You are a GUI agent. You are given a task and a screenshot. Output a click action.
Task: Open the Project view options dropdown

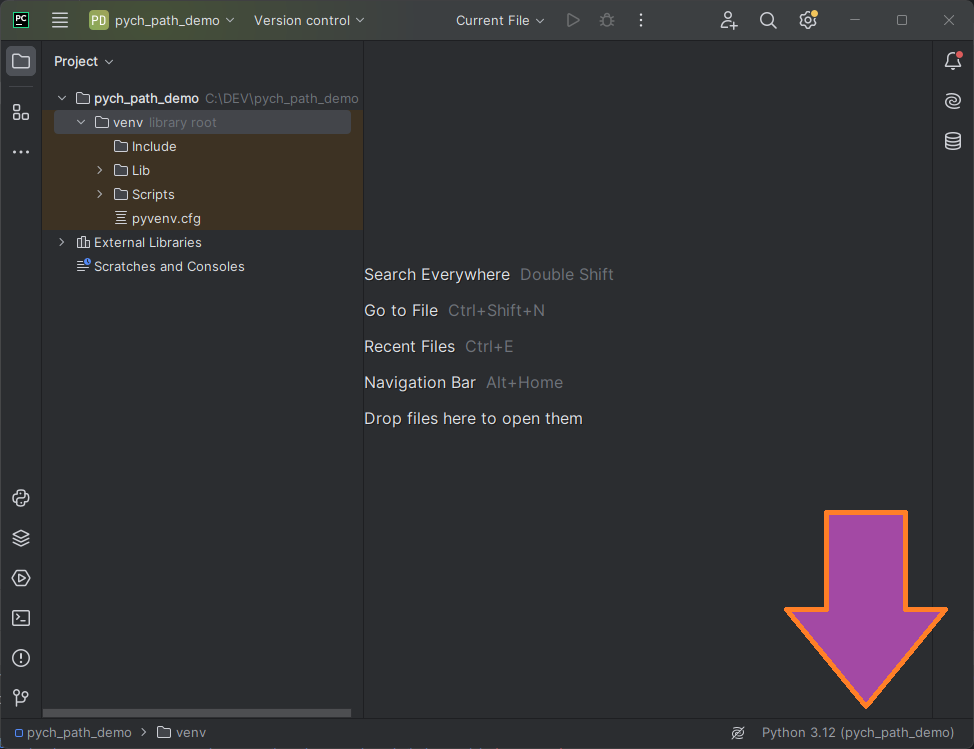click(83, 61)
